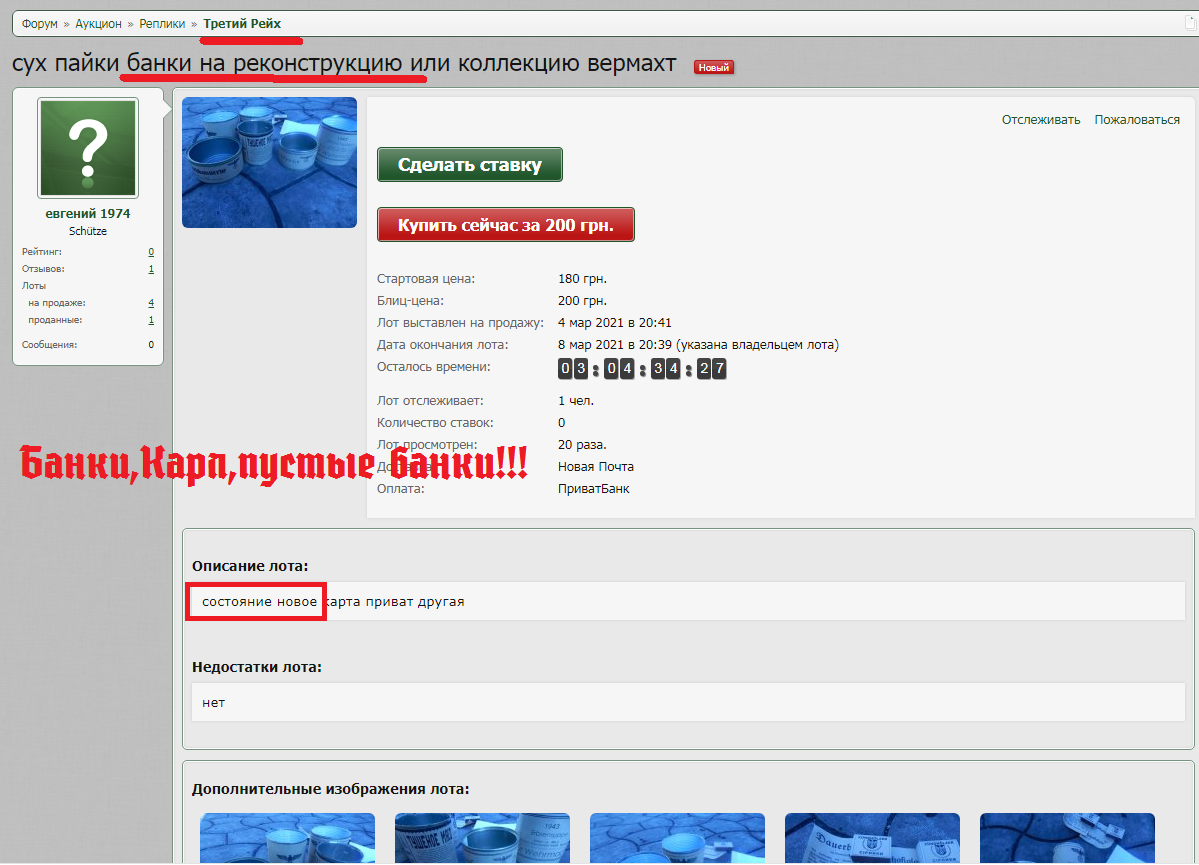Screen dimensions: 1199x865
Task: Open seller profile евгений 1974
Action: coord(88,214)
